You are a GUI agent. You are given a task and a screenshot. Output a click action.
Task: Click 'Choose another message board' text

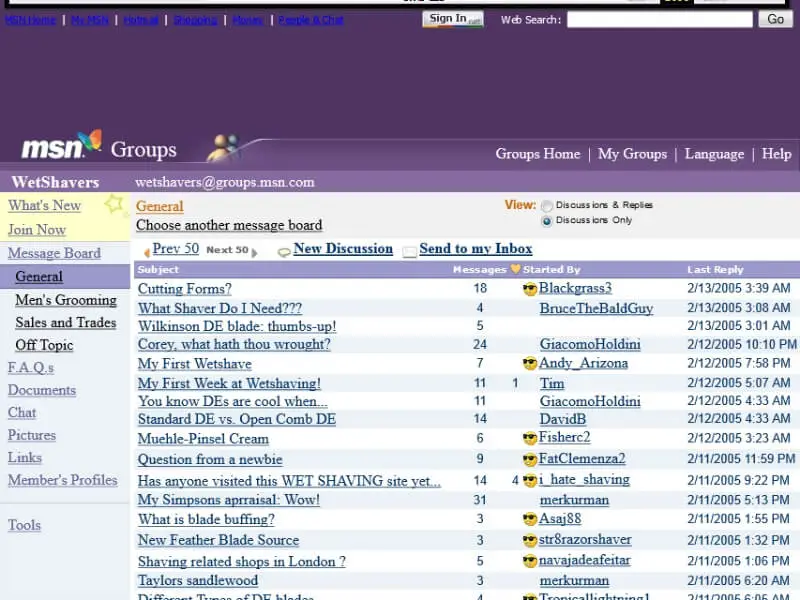tap(229, 225)
